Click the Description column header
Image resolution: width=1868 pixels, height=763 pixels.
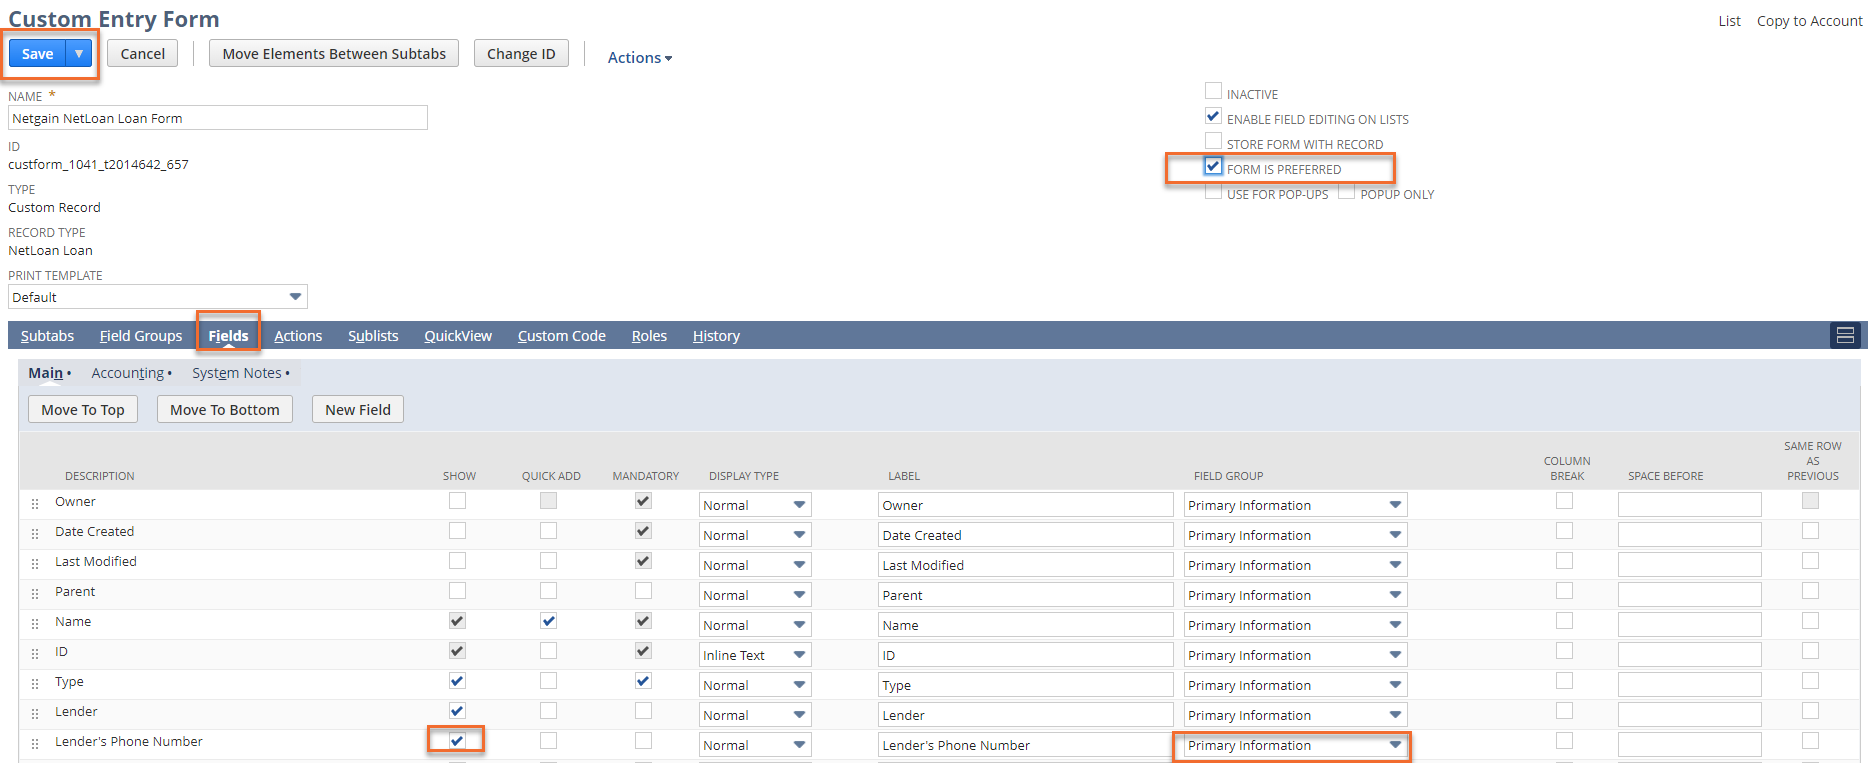(x=100, y=476)
